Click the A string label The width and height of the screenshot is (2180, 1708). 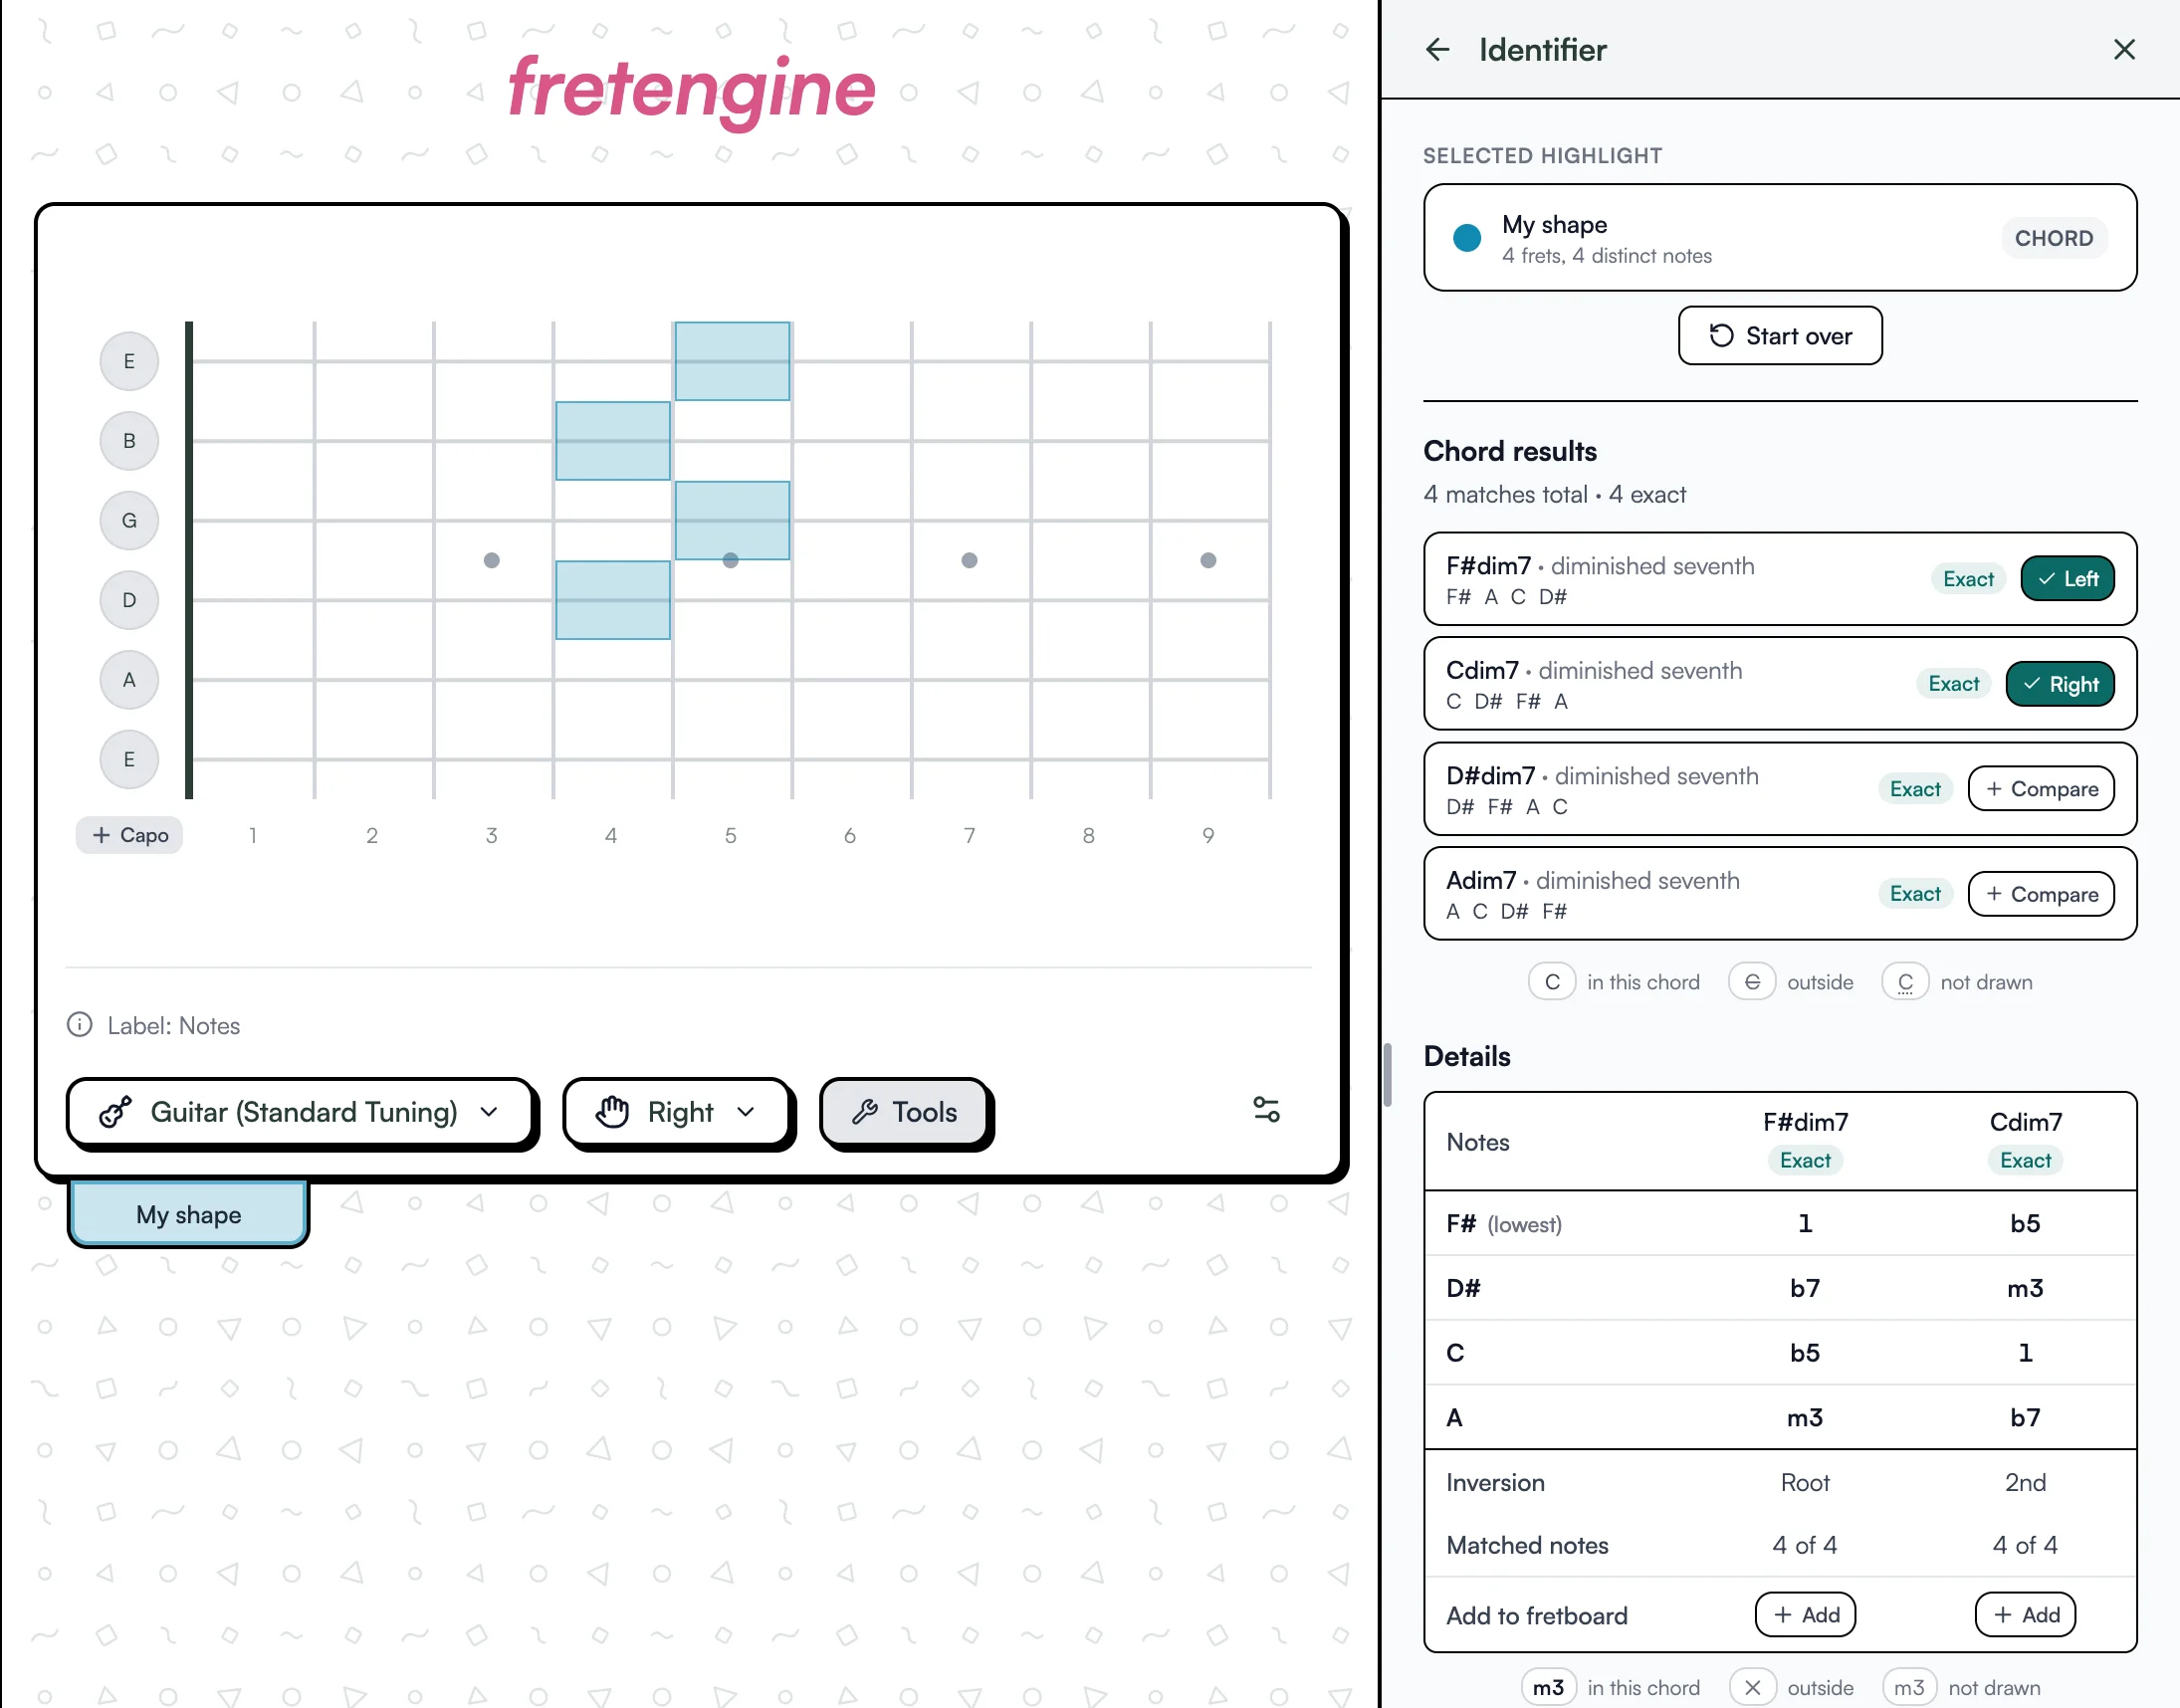click(x=129, y=680)
